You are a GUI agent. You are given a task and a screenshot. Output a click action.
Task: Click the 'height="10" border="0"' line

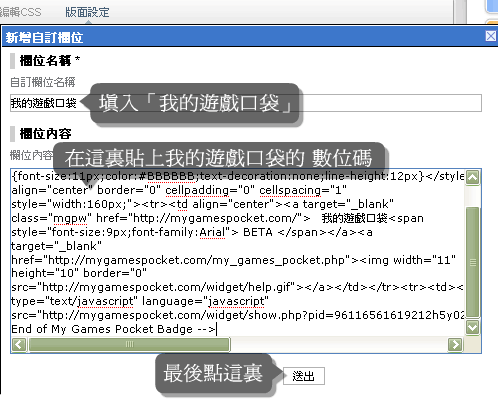[x=79, y=273]
